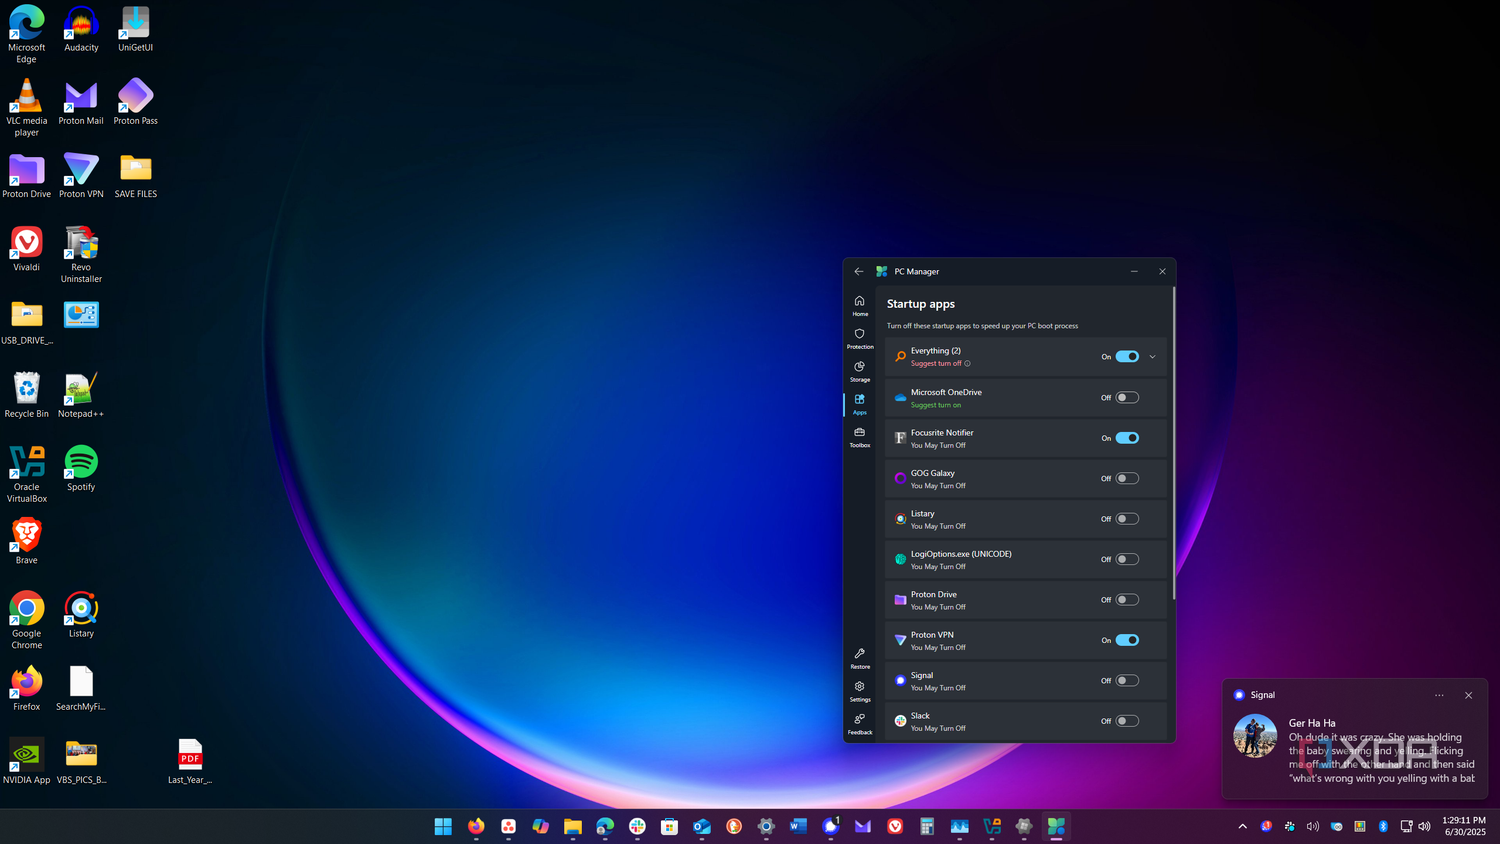The image size is (1500, 844).
Task: Select the Revo Uninstaller desktop icon
Action: click(x=81, y=254)
